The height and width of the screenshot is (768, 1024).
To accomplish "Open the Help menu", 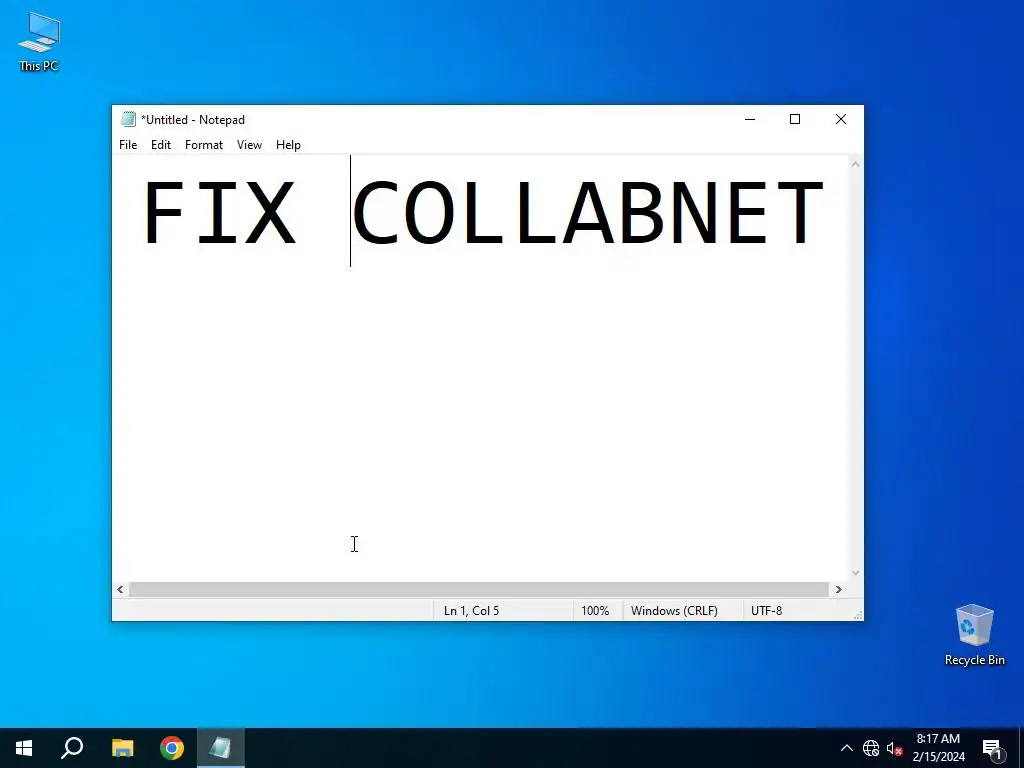I will click(288, 145).
